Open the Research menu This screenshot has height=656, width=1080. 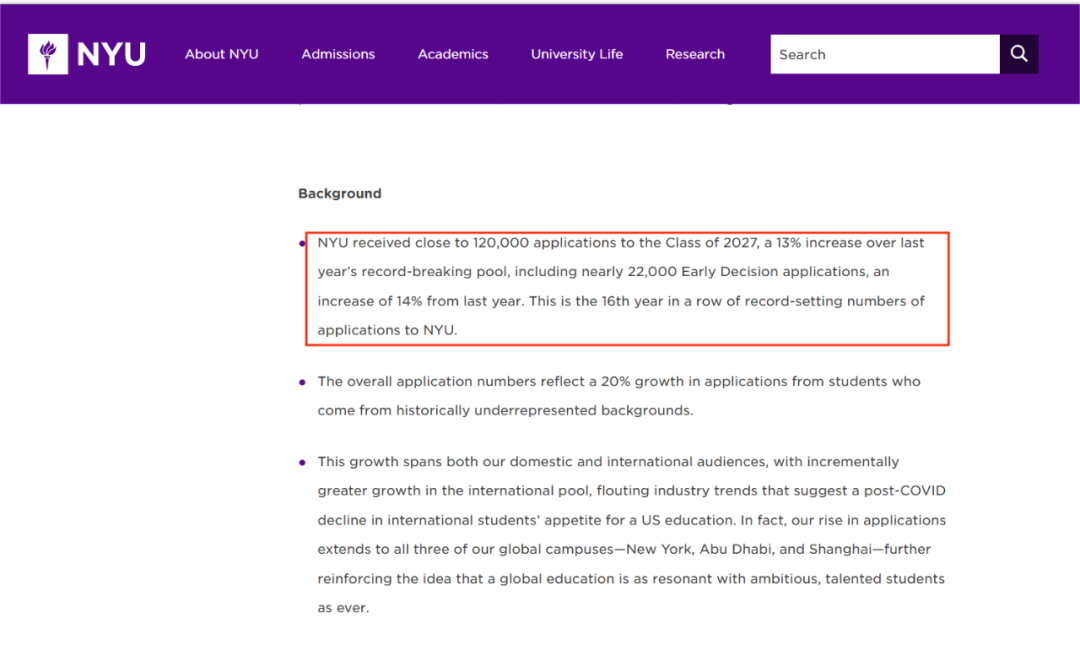tap(695, 54)
